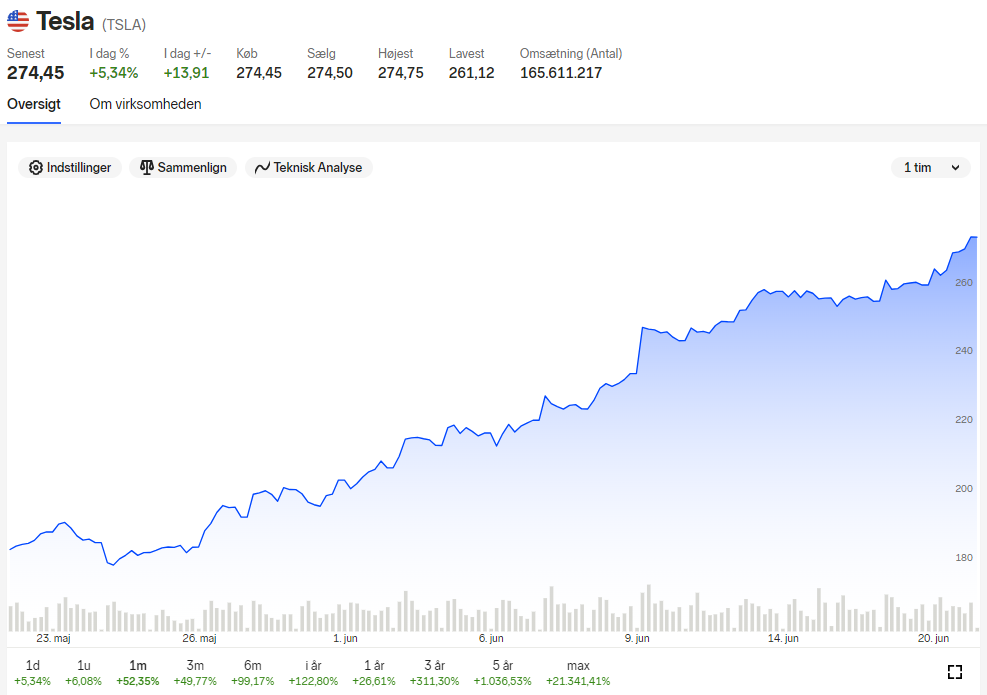The image size is (987, 695).
Task: Select the 3m time range
Action: (x=195, y=673)
